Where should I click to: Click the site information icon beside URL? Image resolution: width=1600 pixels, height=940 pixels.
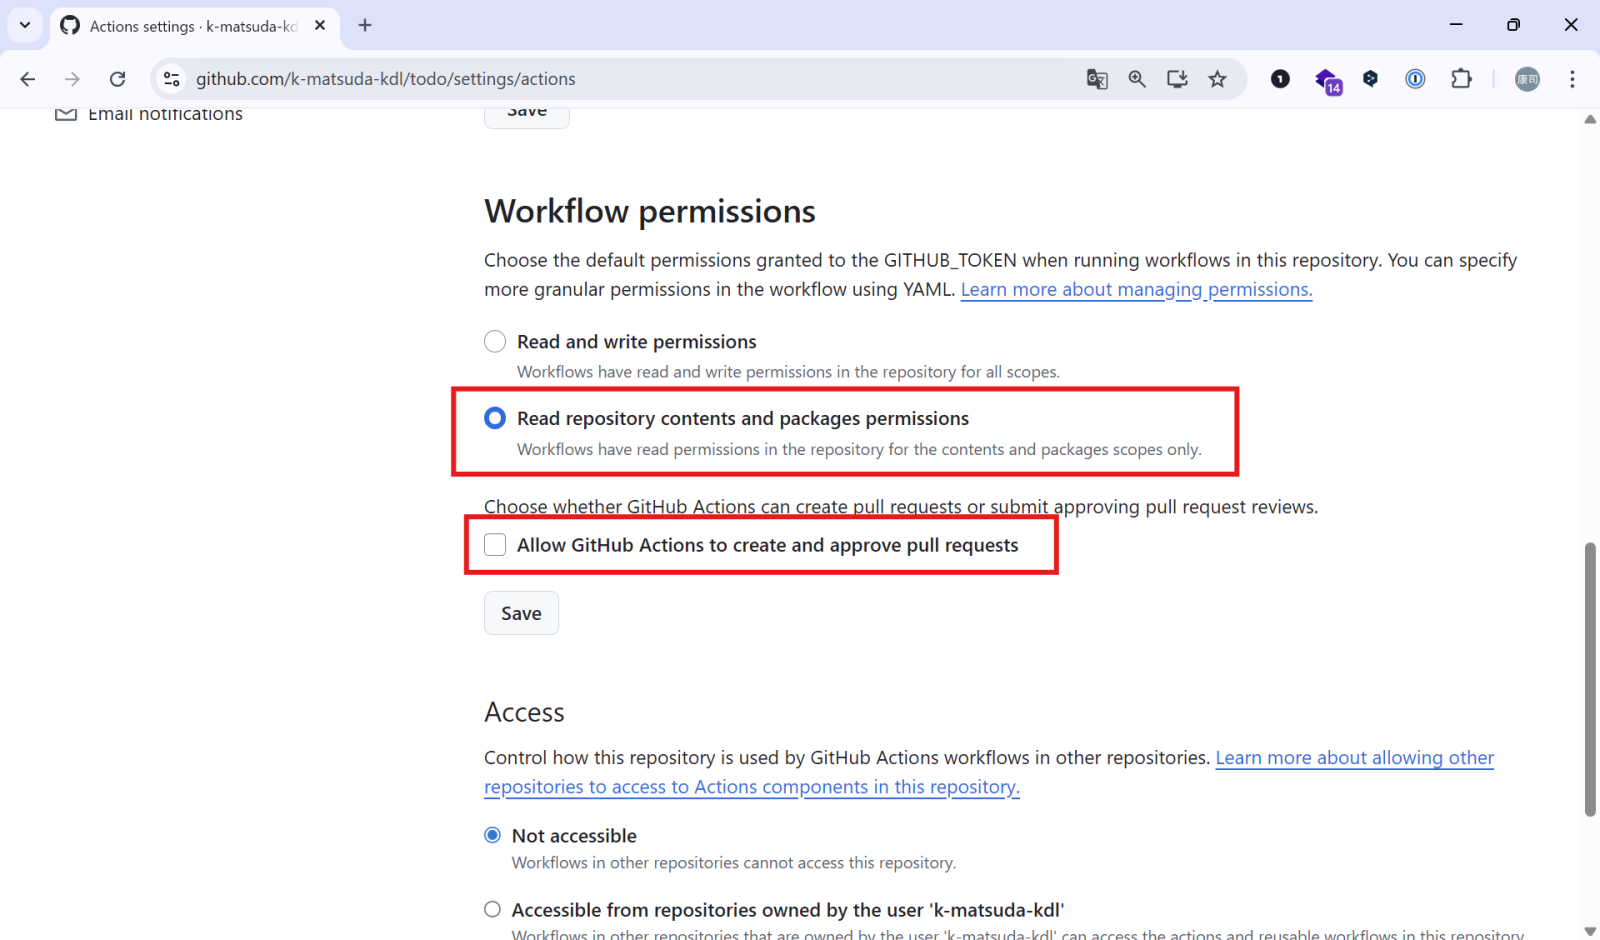pos(171,79)
